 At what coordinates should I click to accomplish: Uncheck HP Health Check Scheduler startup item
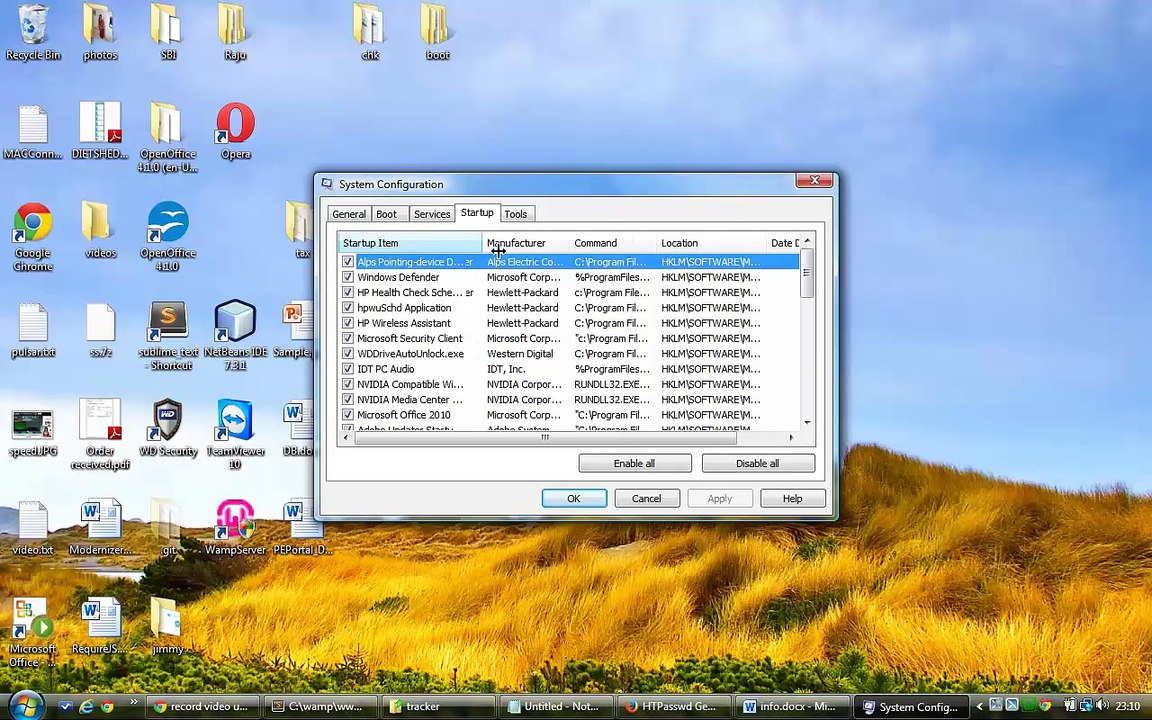[x=348, y=292]
